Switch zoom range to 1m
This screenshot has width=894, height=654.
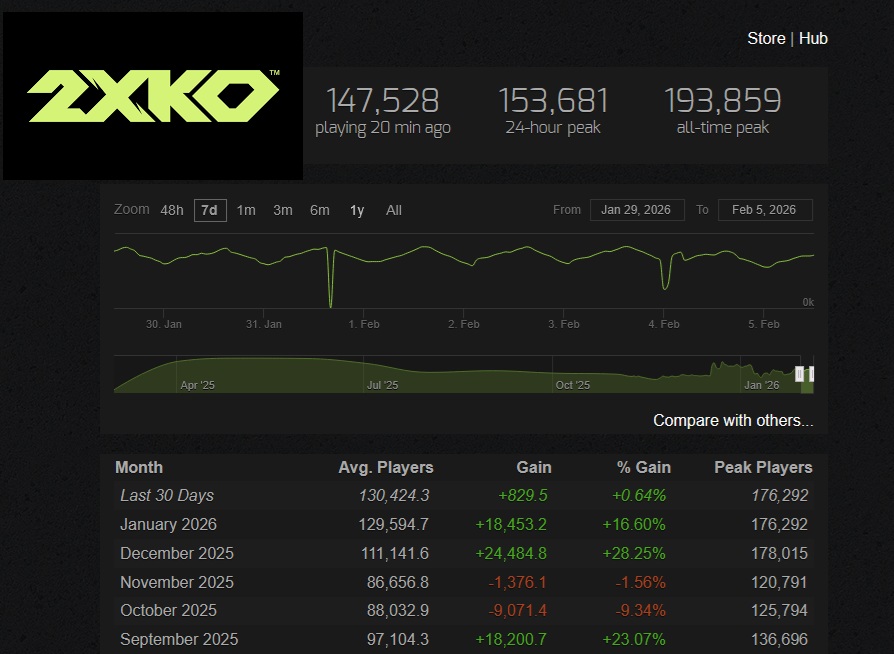[246, 210]
